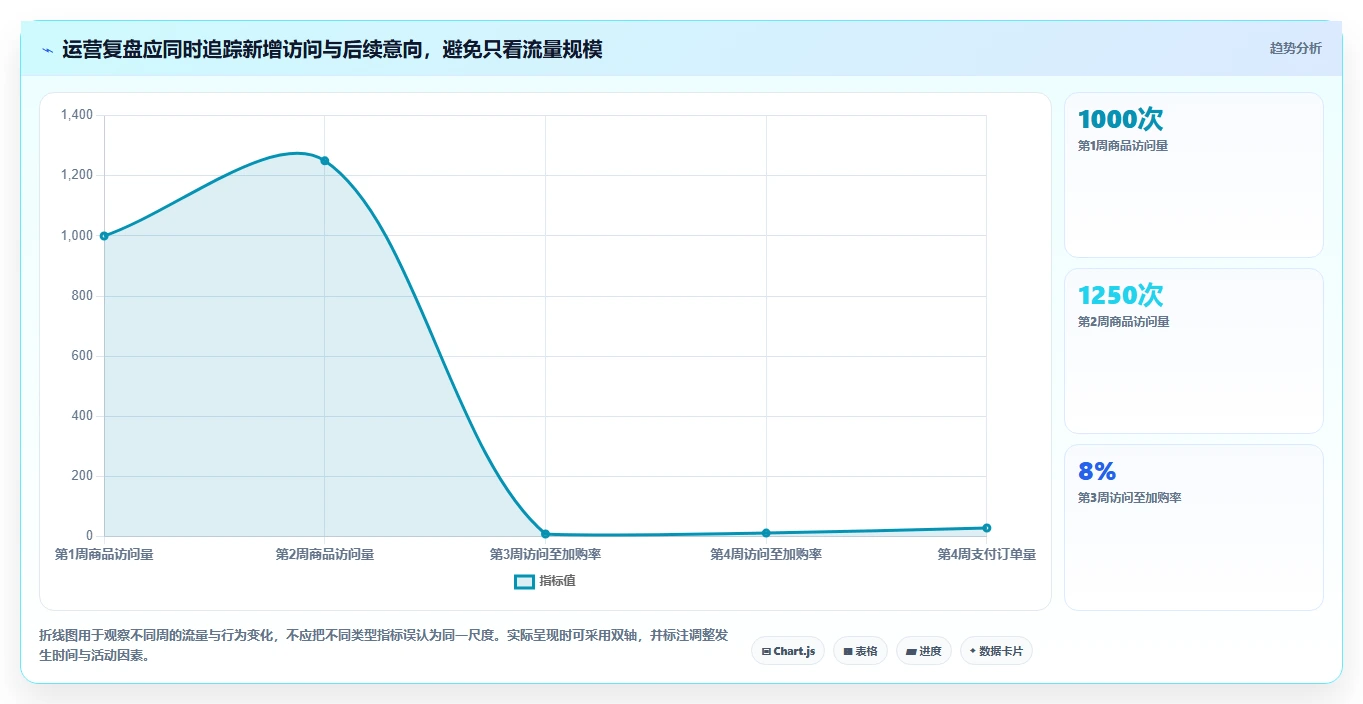Click the 1000次 card value
The height and width of the screenshot is (704, 1363).
(1120, 119)
